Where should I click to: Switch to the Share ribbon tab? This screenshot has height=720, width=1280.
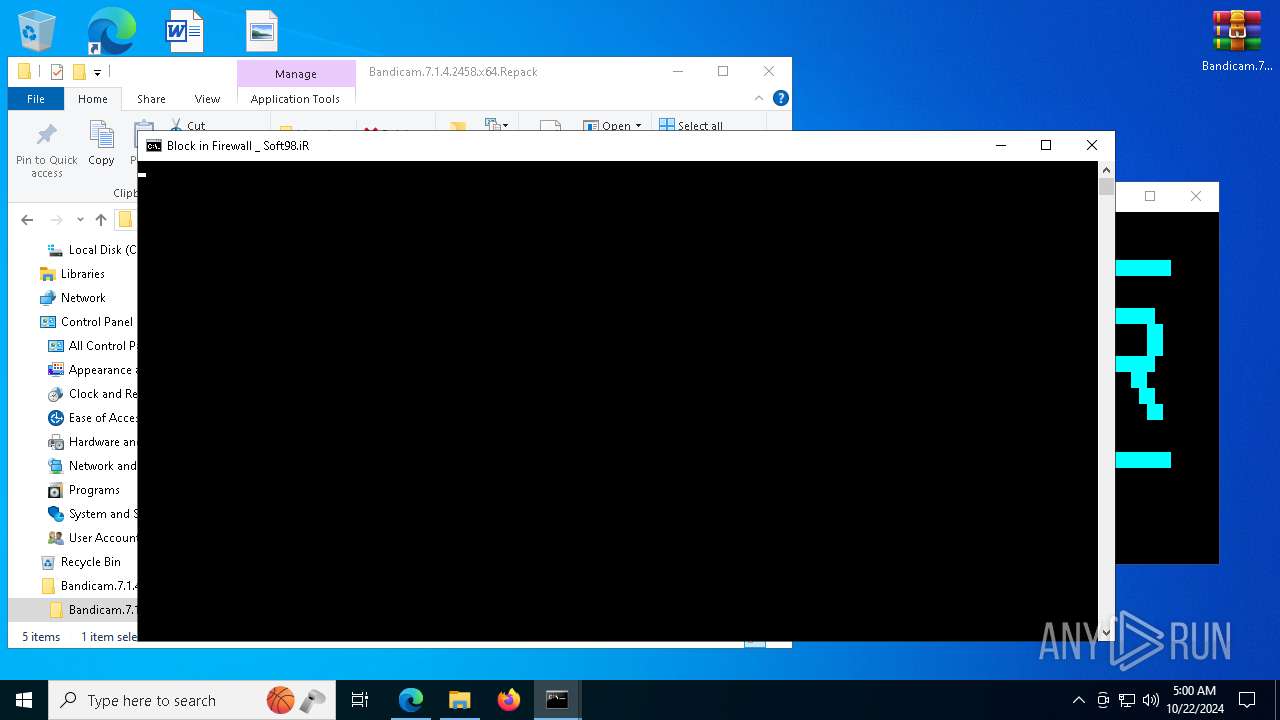[151, 98]
